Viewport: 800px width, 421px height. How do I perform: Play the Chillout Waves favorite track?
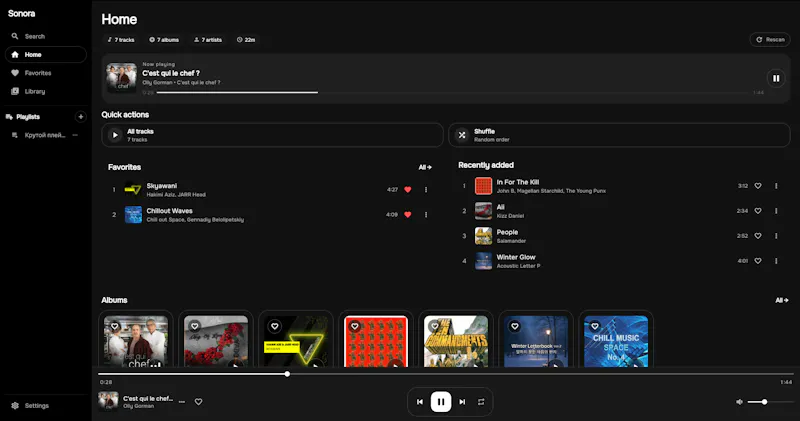[x=272, y=215]
